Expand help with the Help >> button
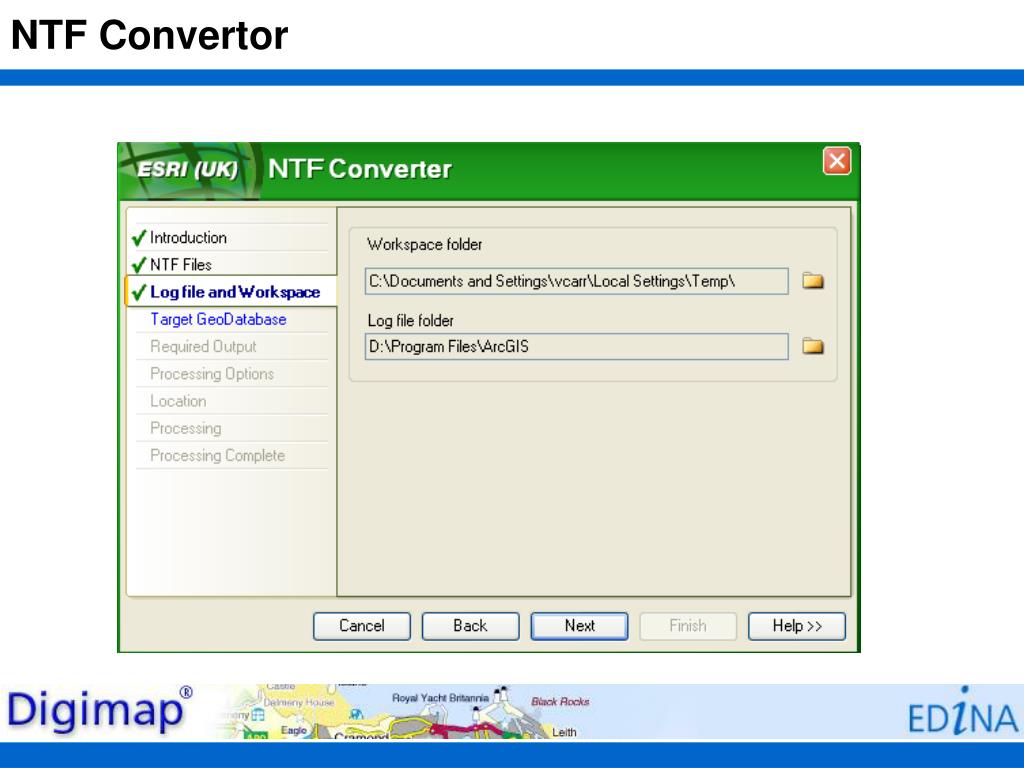Viewport: 1024px width, 768px height. 797,626
